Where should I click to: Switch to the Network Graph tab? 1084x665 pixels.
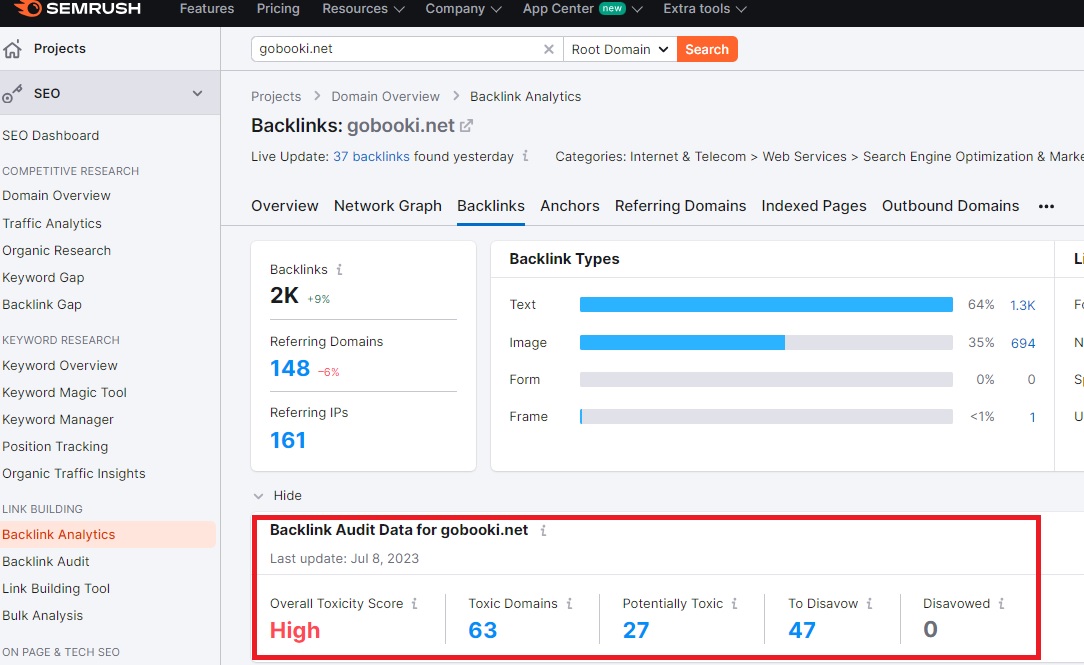[x=388, y=206]
